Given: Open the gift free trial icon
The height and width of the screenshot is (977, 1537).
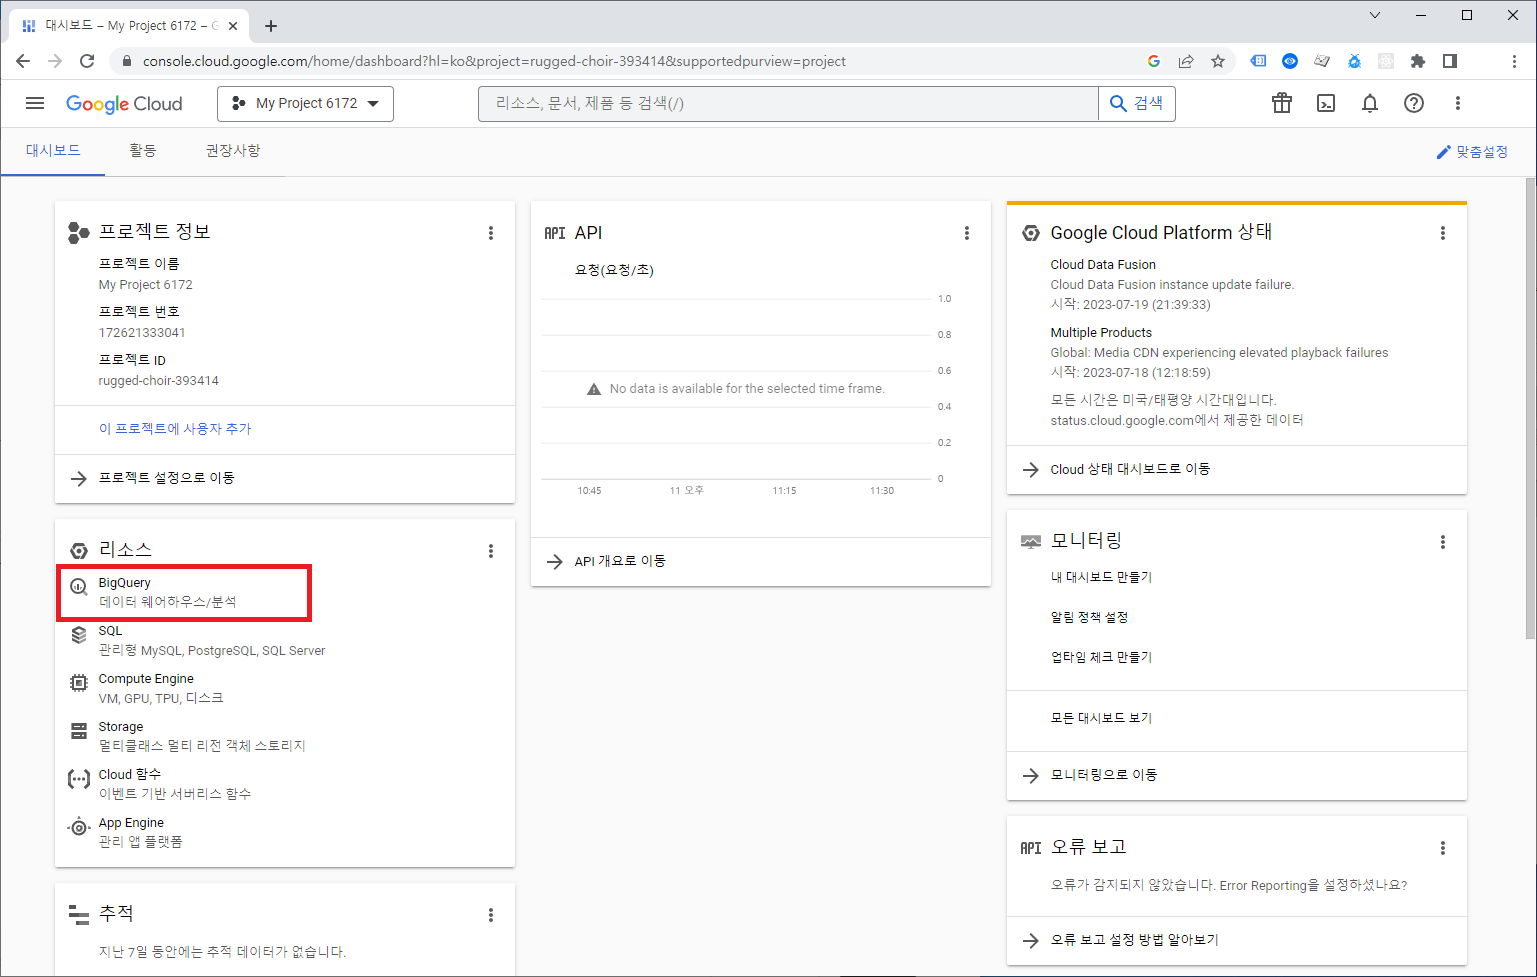Looking at the screenshot, I should point(1282,103).
